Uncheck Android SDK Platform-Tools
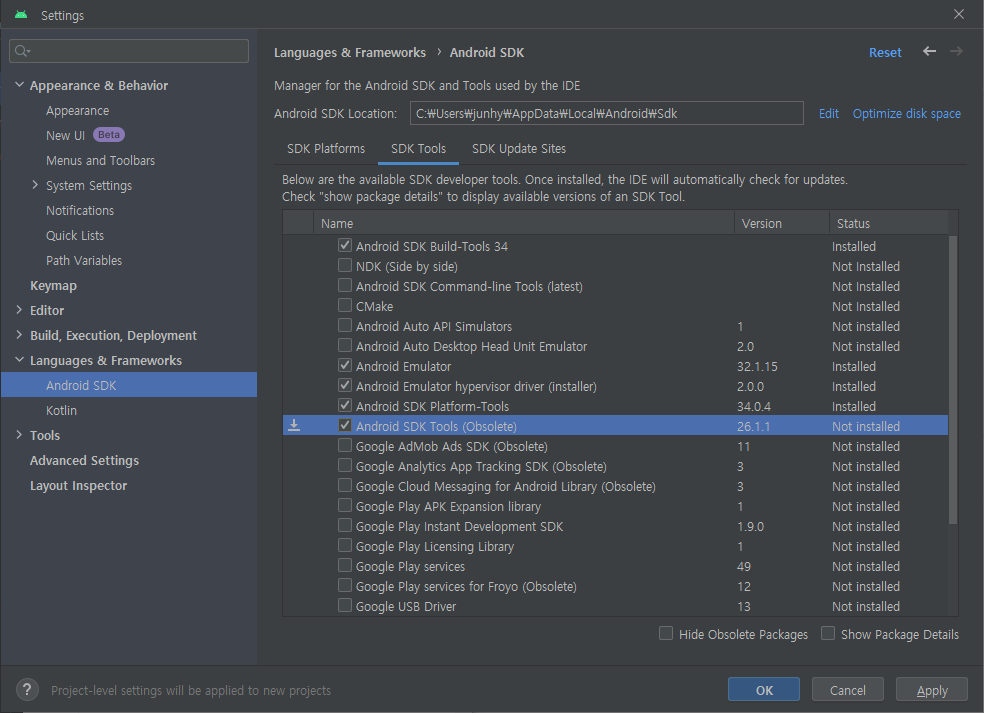Viewport: 984px width, 713px height. pyautogui.click(x=345, y=405)
